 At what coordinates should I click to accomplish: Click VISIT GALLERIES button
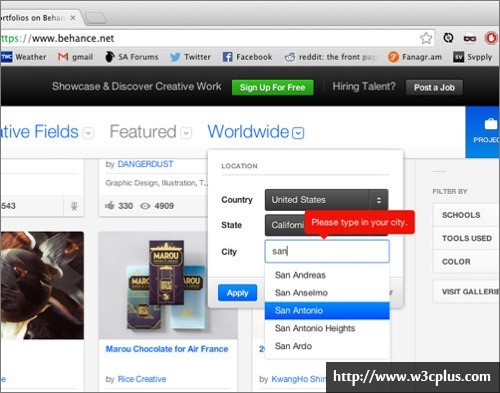point(466,291)
